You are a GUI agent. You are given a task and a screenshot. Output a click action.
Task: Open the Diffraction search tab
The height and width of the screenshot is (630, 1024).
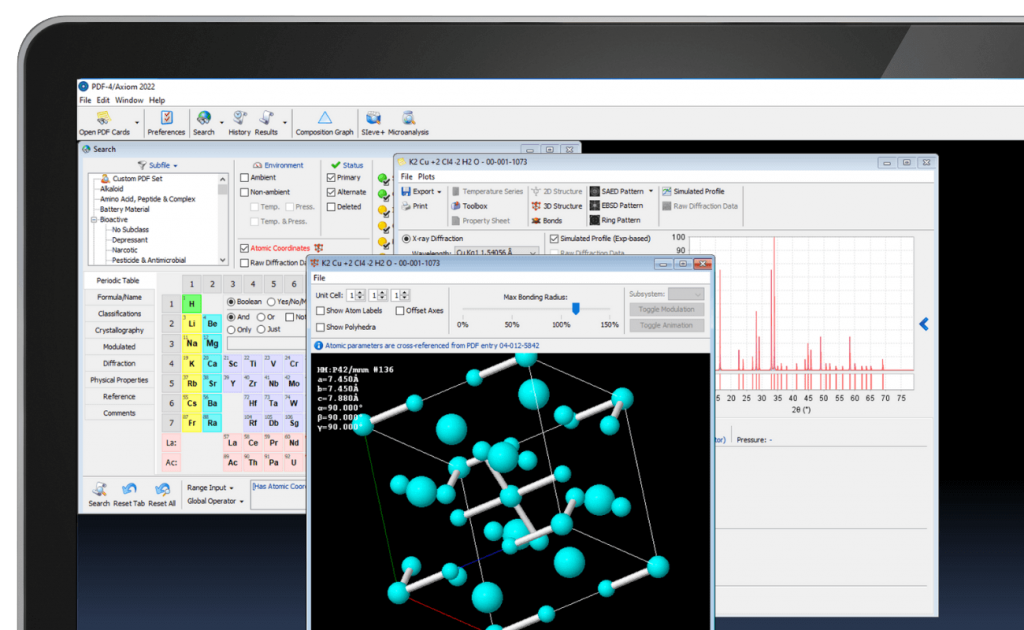pos(119,364)
